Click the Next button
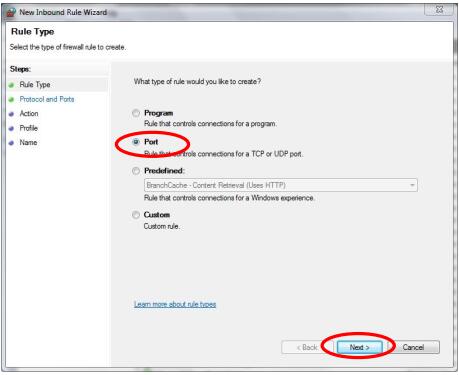 click(x=359, y=347)
